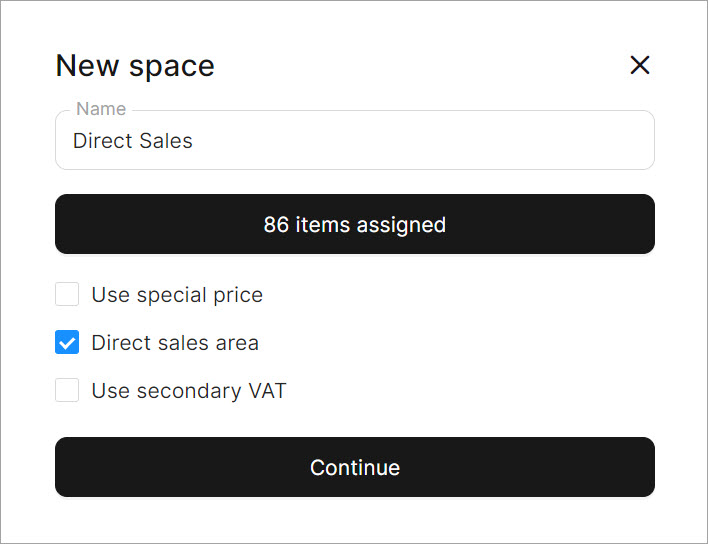Dismiss the dialog using the X icon
This screenshot has height=544, width=708.
(640, 65)
